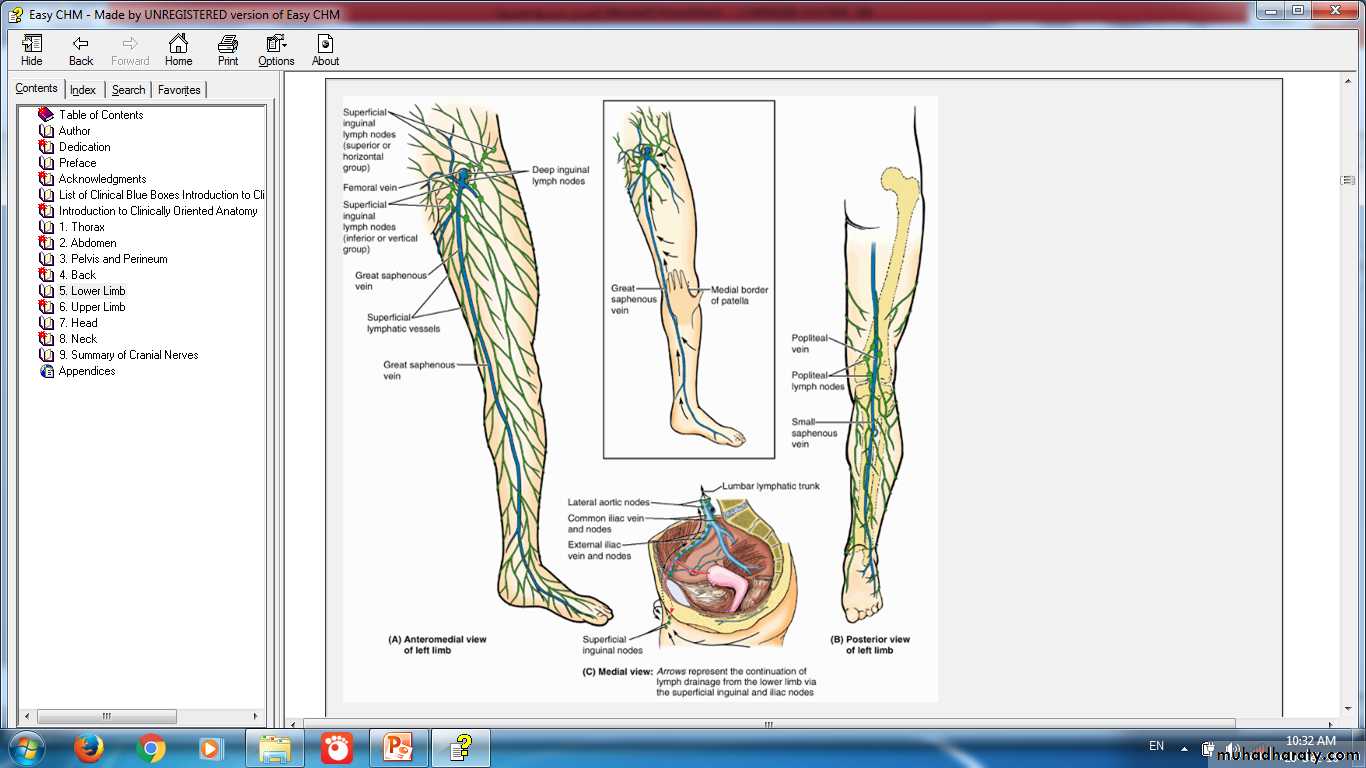Click the About icon
This screenshot has width=1366, height=768.
pyautogui.click(x=325, y=50)
